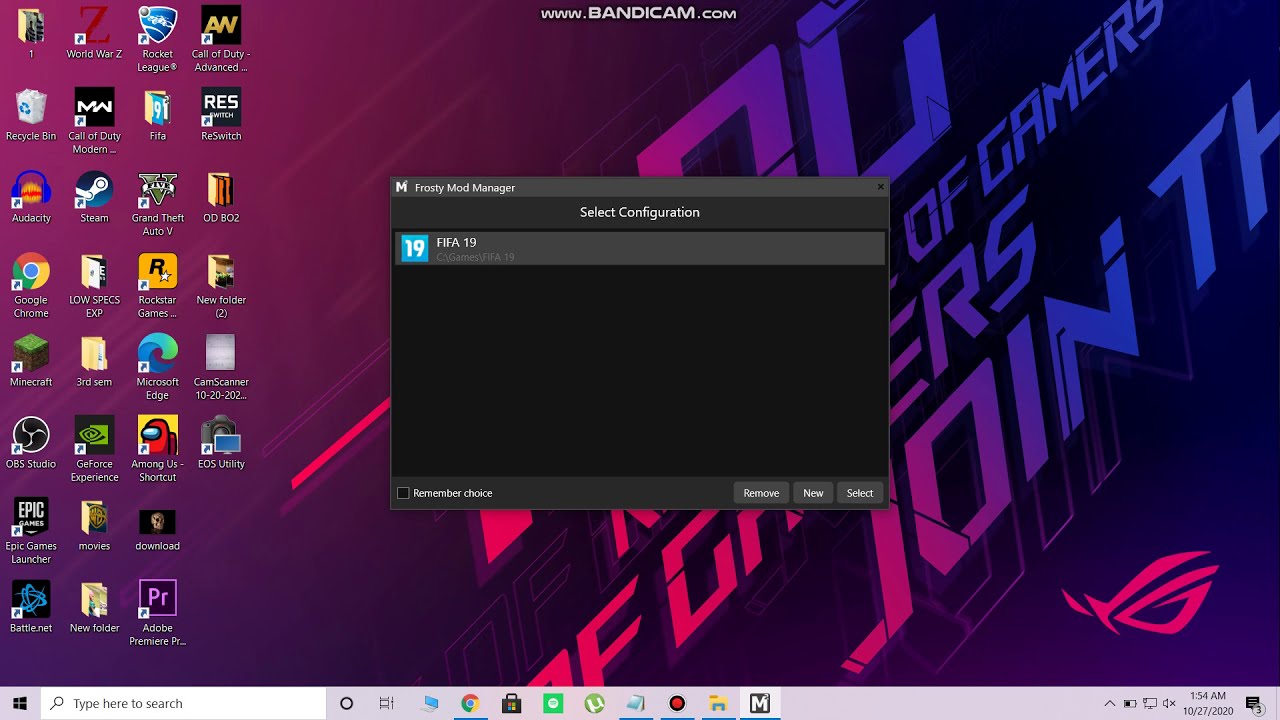Open Task View on the taskbar
The height and width of the screenshot is (720, 1280).
(387, 703)
